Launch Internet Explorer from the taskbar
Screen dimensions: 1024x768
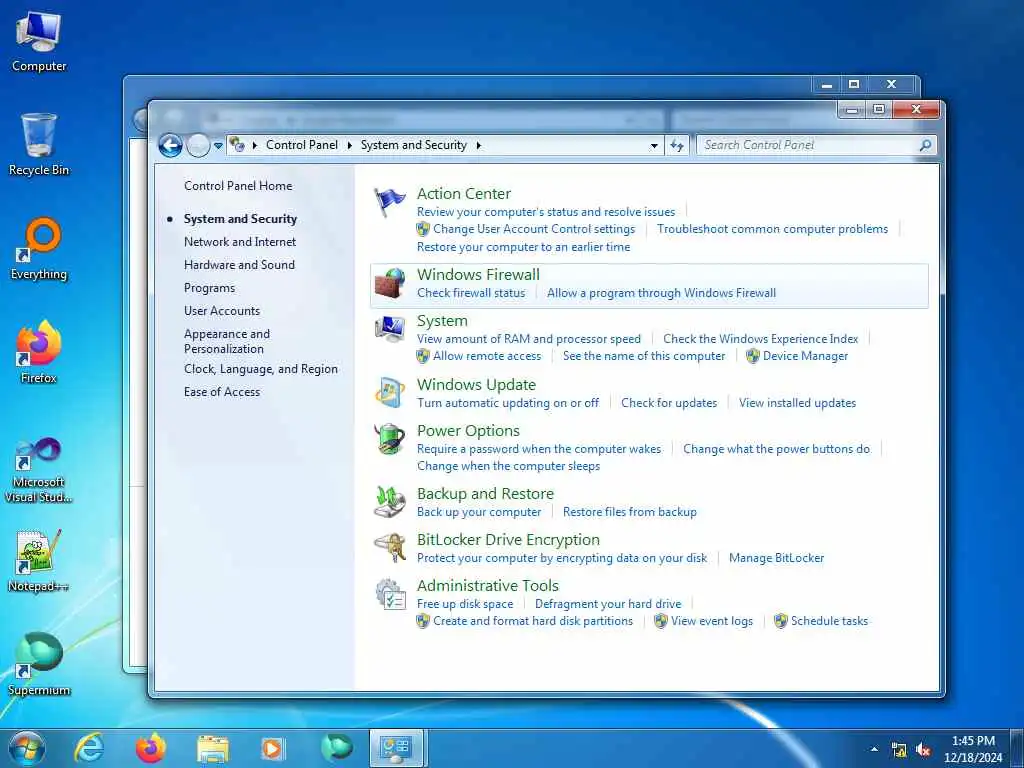pyautogui.click(x=89, y=748)
